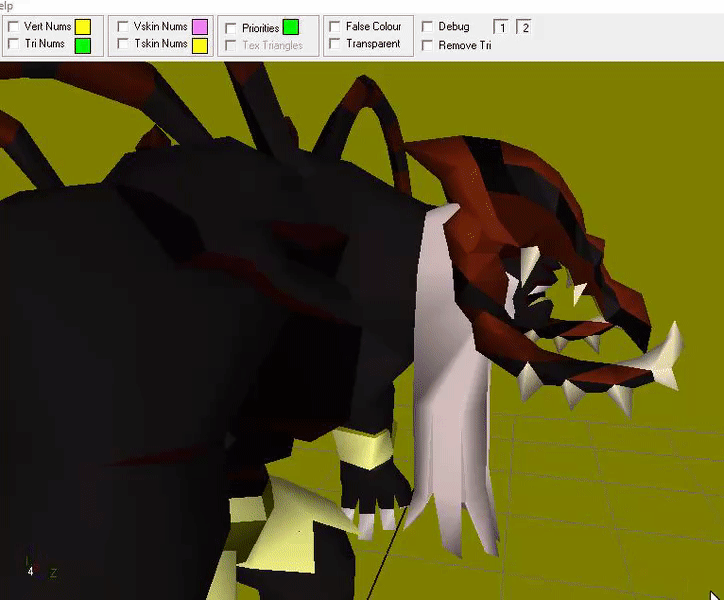Enable the Tri Nums checkbox
The width and height of the screenshot is (724, 600).
tap(13, 43)
